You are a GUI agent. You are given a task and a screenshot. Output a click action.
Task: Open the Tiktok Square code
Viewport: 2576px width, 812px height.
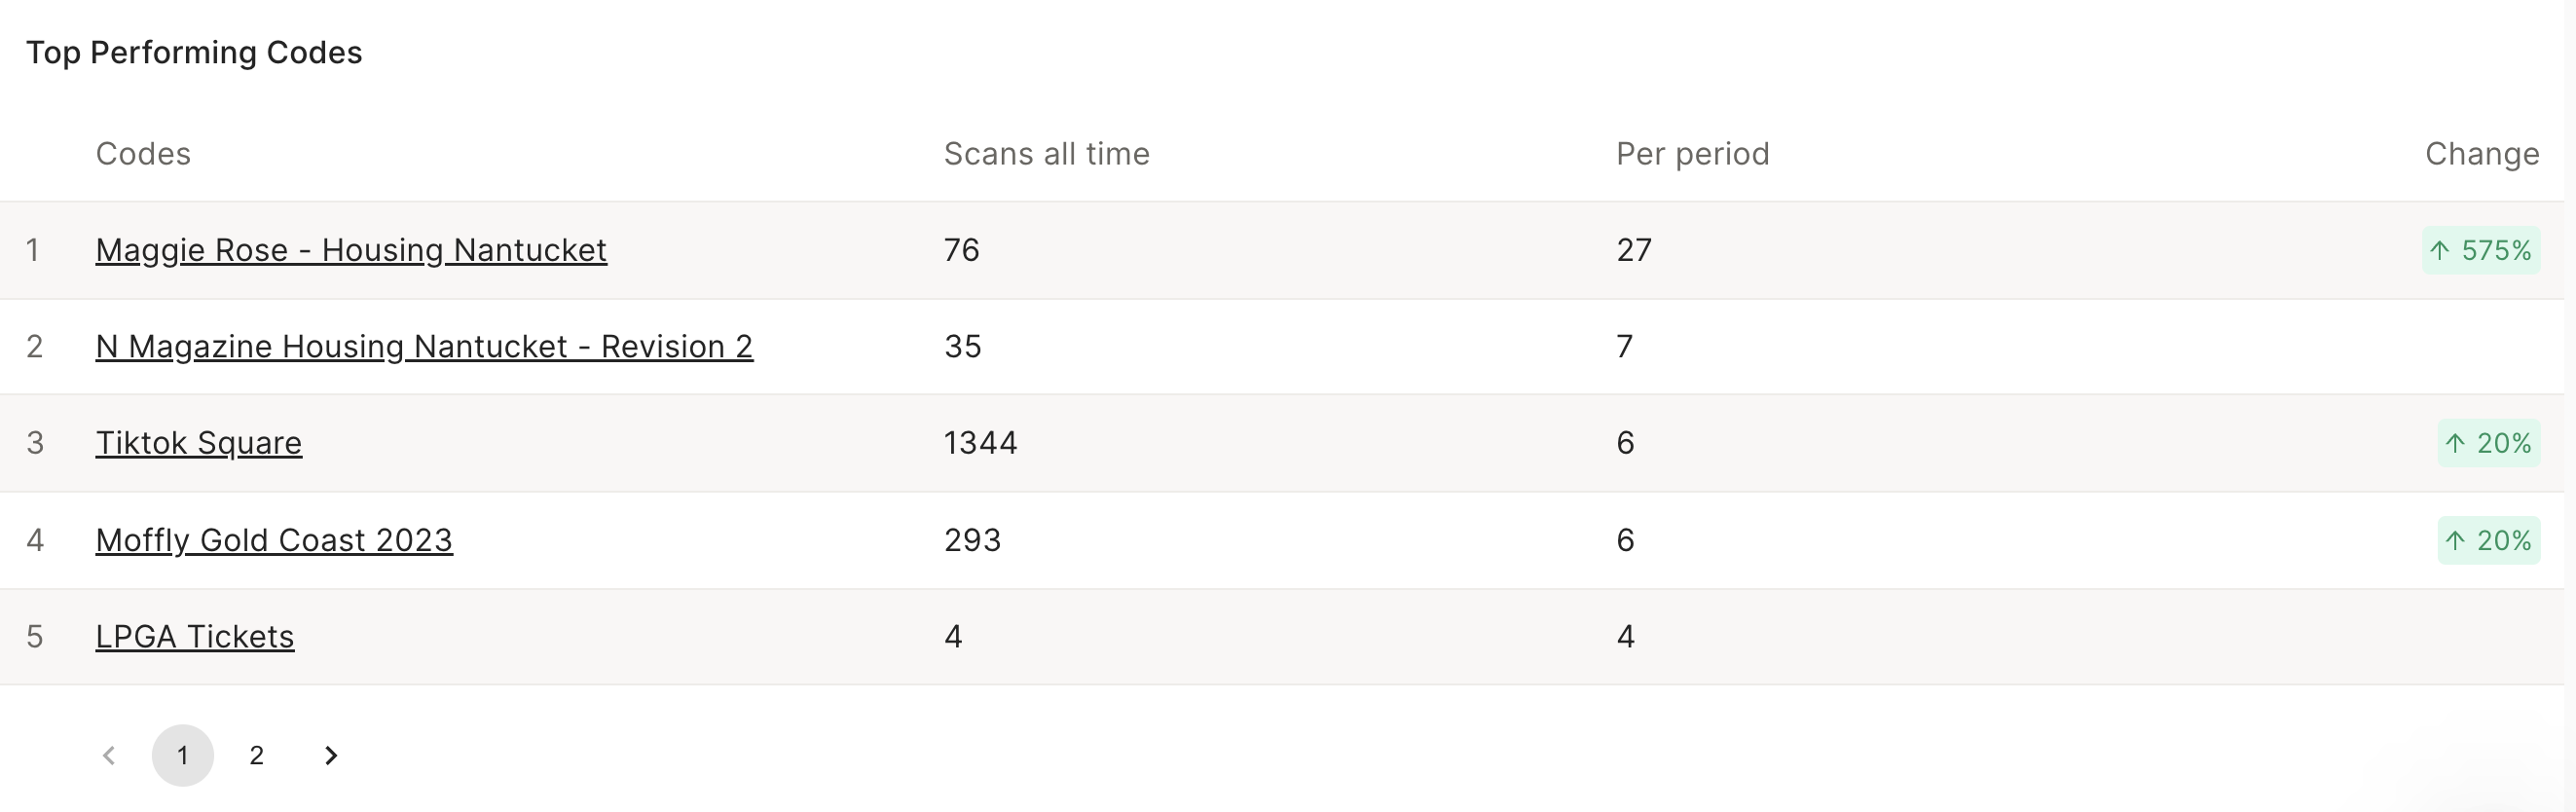(x=198, y=443)
